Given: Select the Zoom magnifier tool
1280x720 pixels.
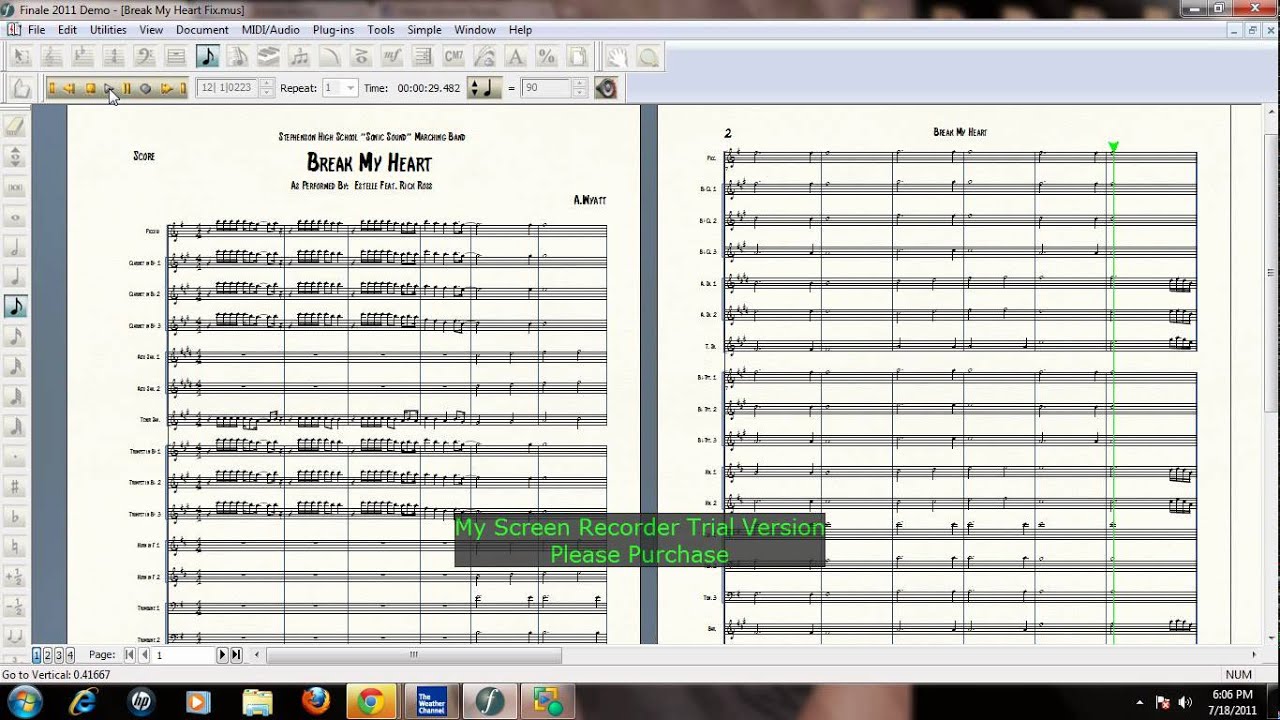Looking at the screenshot, I should (x=649, y=56).
